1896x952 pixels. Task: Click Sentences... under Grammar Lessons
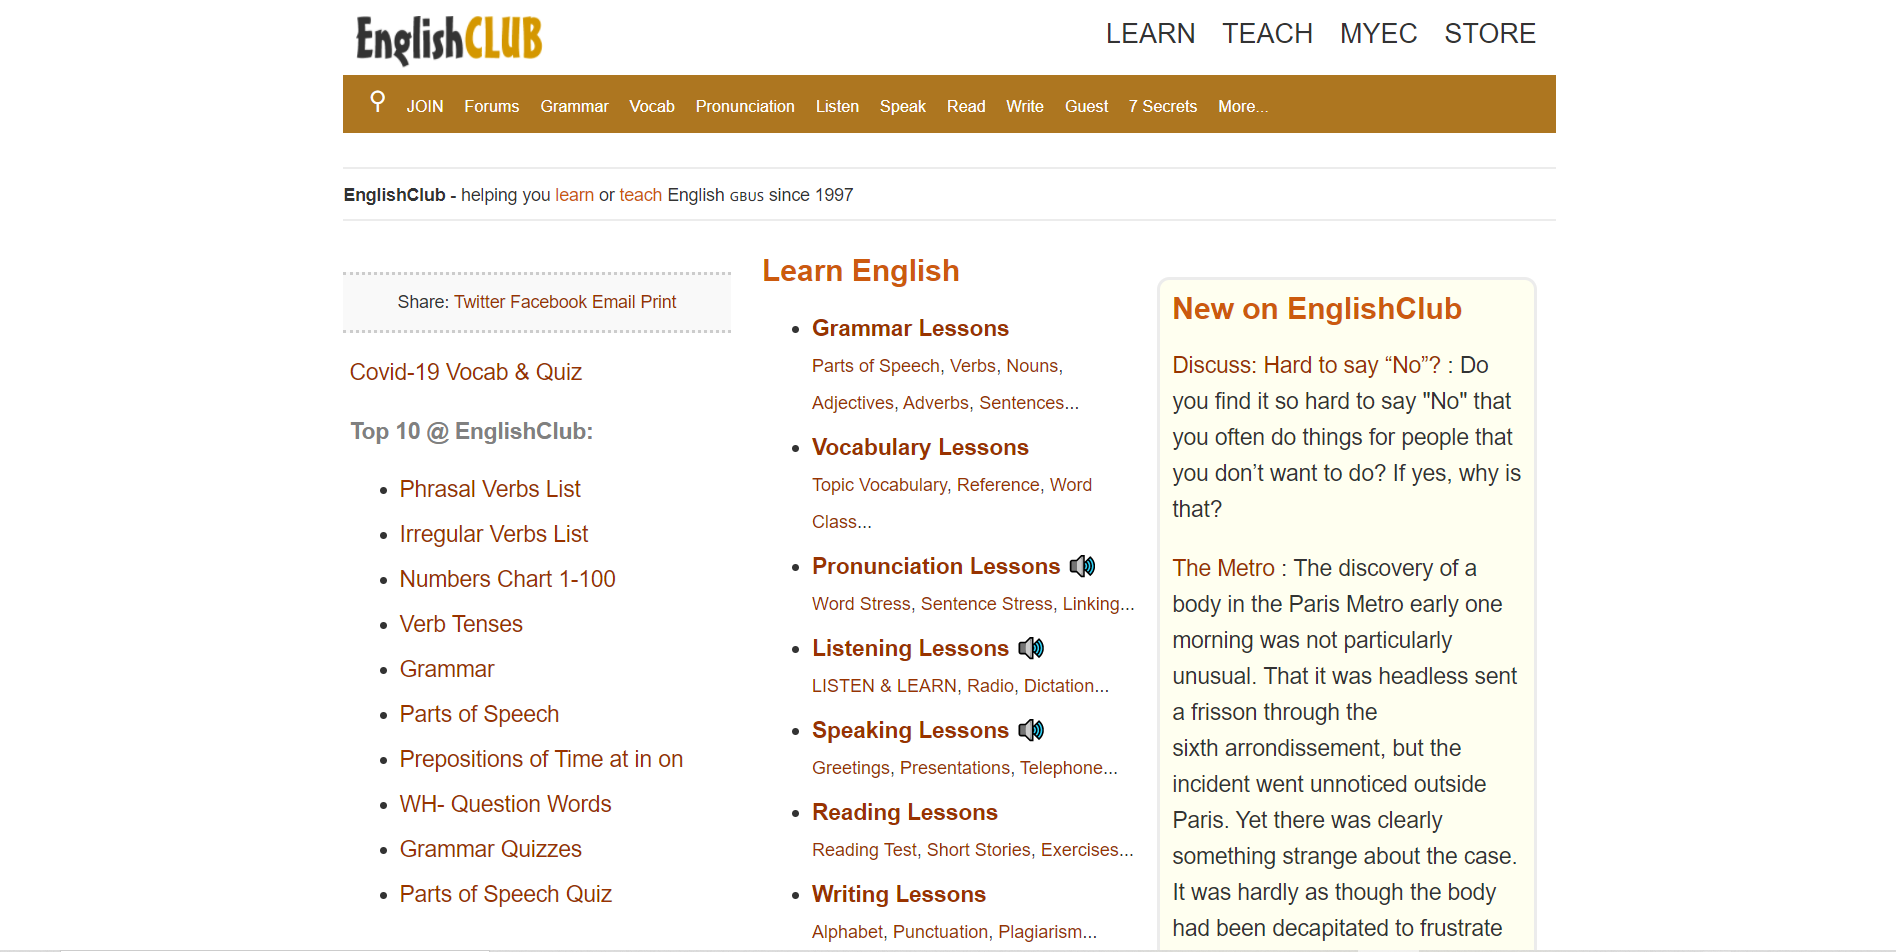(1029, 403)
